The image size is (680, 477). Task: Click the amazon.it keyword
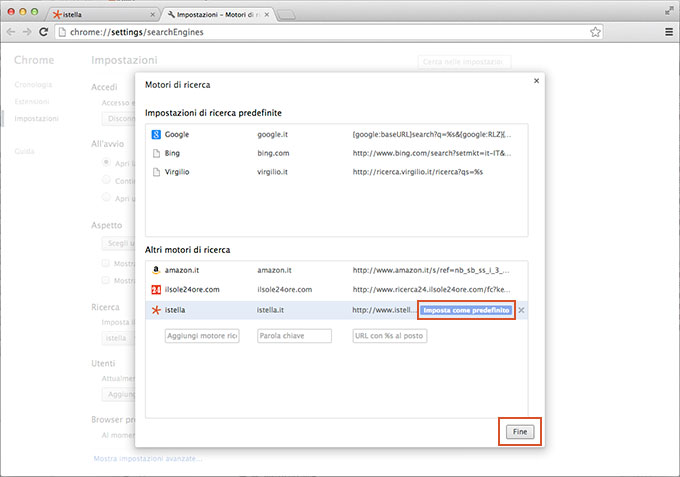pyautogui.click(x=275, y=270)
